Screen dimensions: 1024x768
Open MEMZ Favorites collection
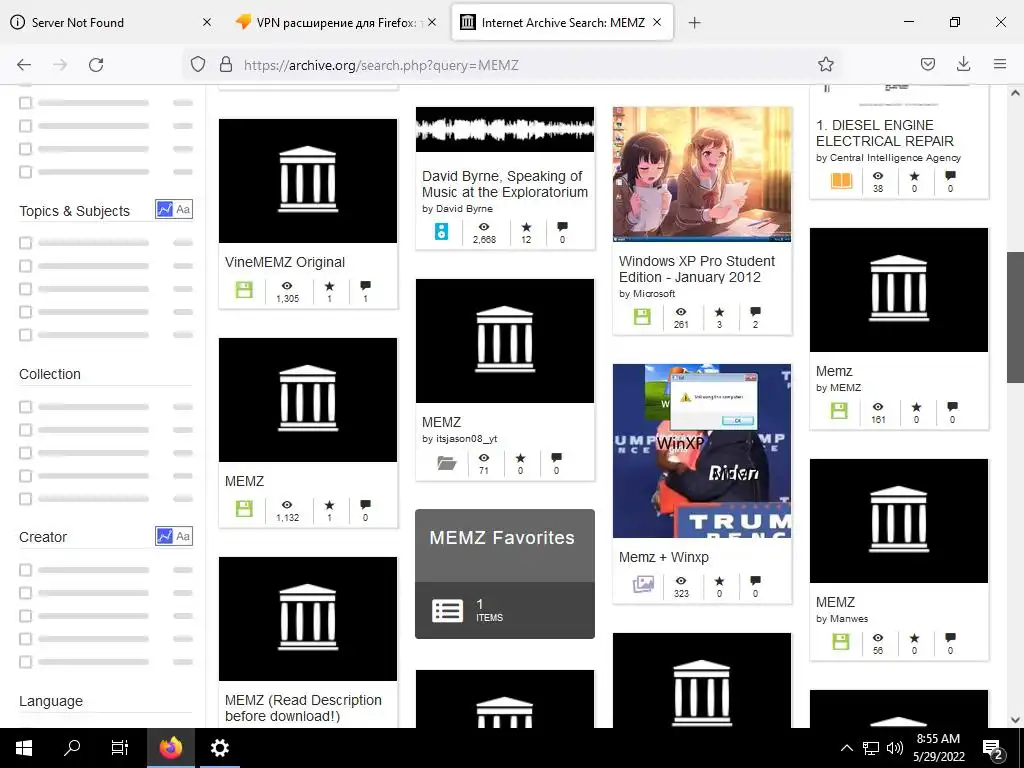click(505, 573)
